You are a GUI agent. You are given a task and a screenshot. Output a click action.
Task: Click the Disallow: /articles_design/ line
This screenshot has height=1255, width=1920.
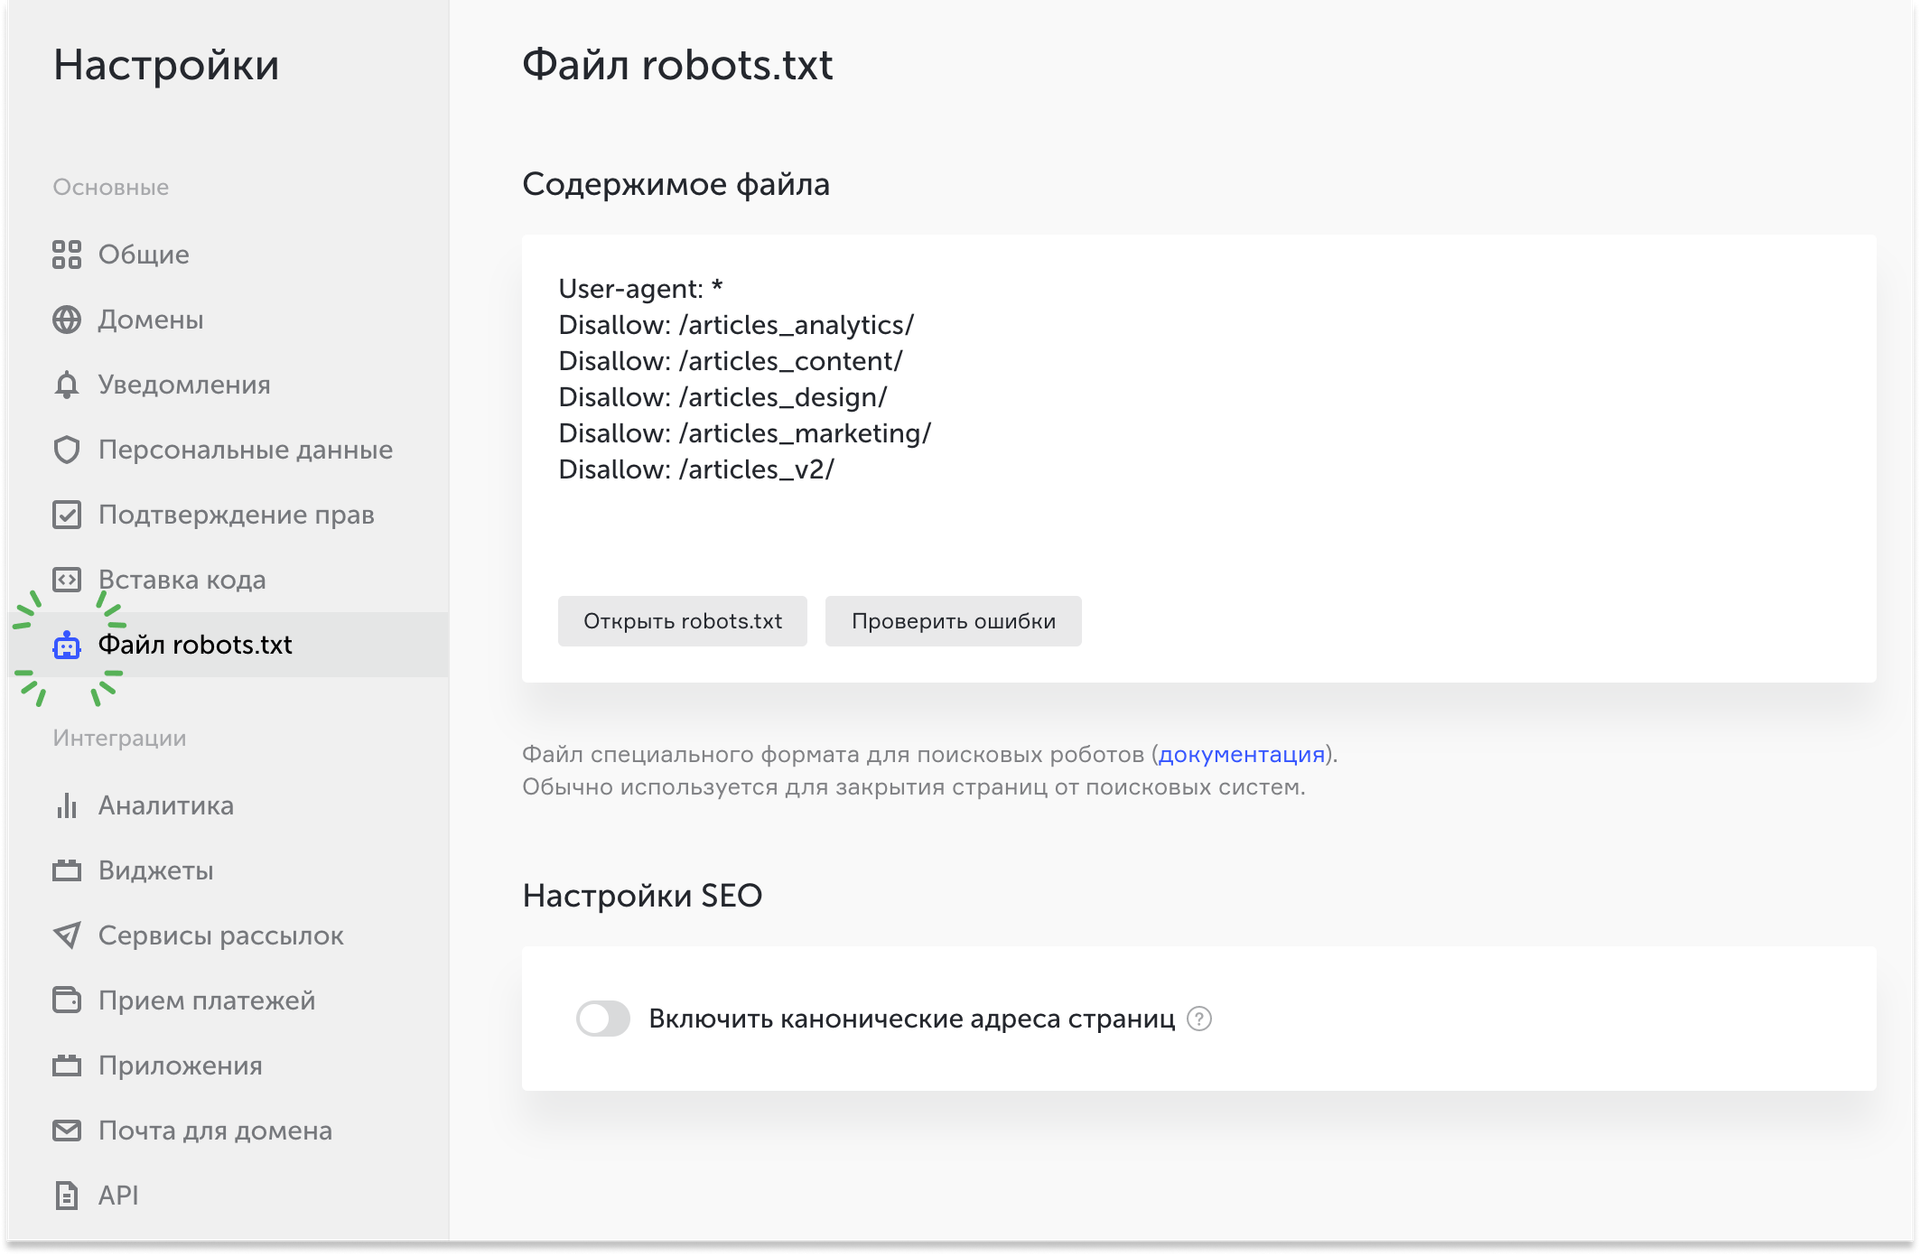[x=723, y=397]
